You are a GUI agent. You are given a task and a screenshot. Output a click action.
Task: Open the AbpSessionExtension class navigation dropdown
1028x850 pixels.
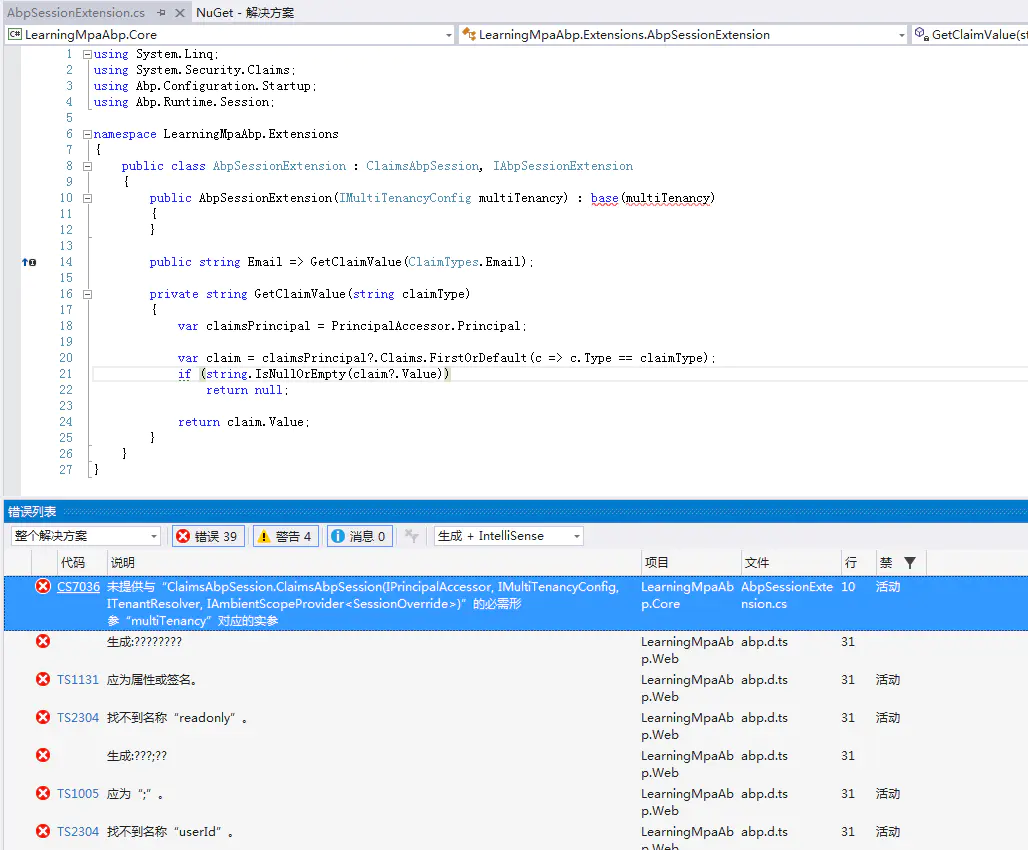(x=901, y=35)
